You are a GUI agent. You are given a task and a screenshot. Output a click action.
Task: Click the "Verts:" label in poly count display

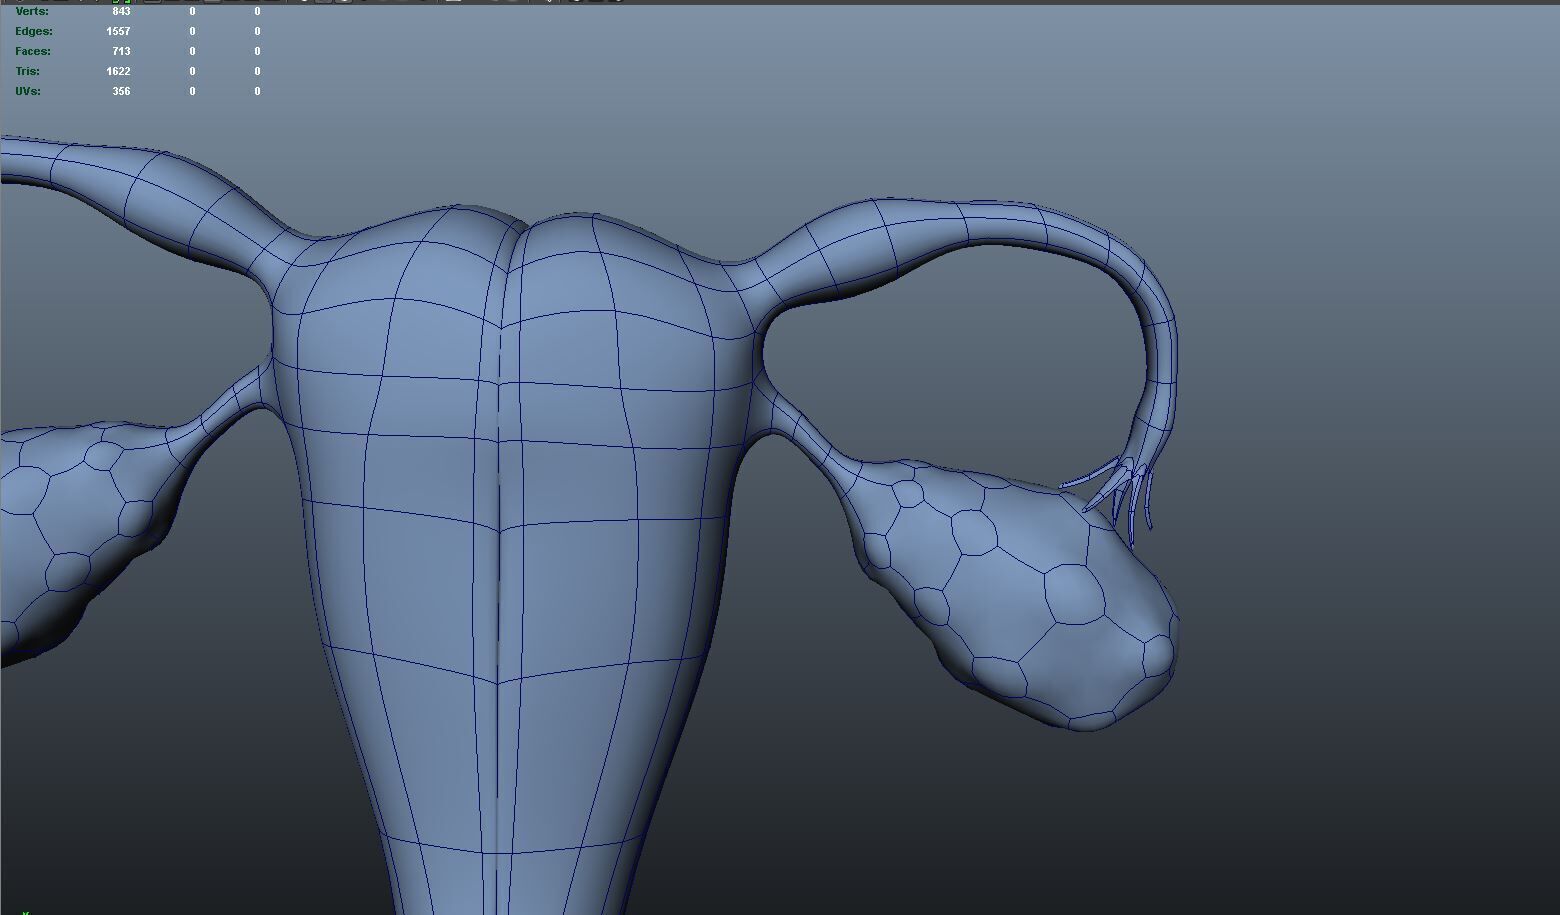point(32,11)
